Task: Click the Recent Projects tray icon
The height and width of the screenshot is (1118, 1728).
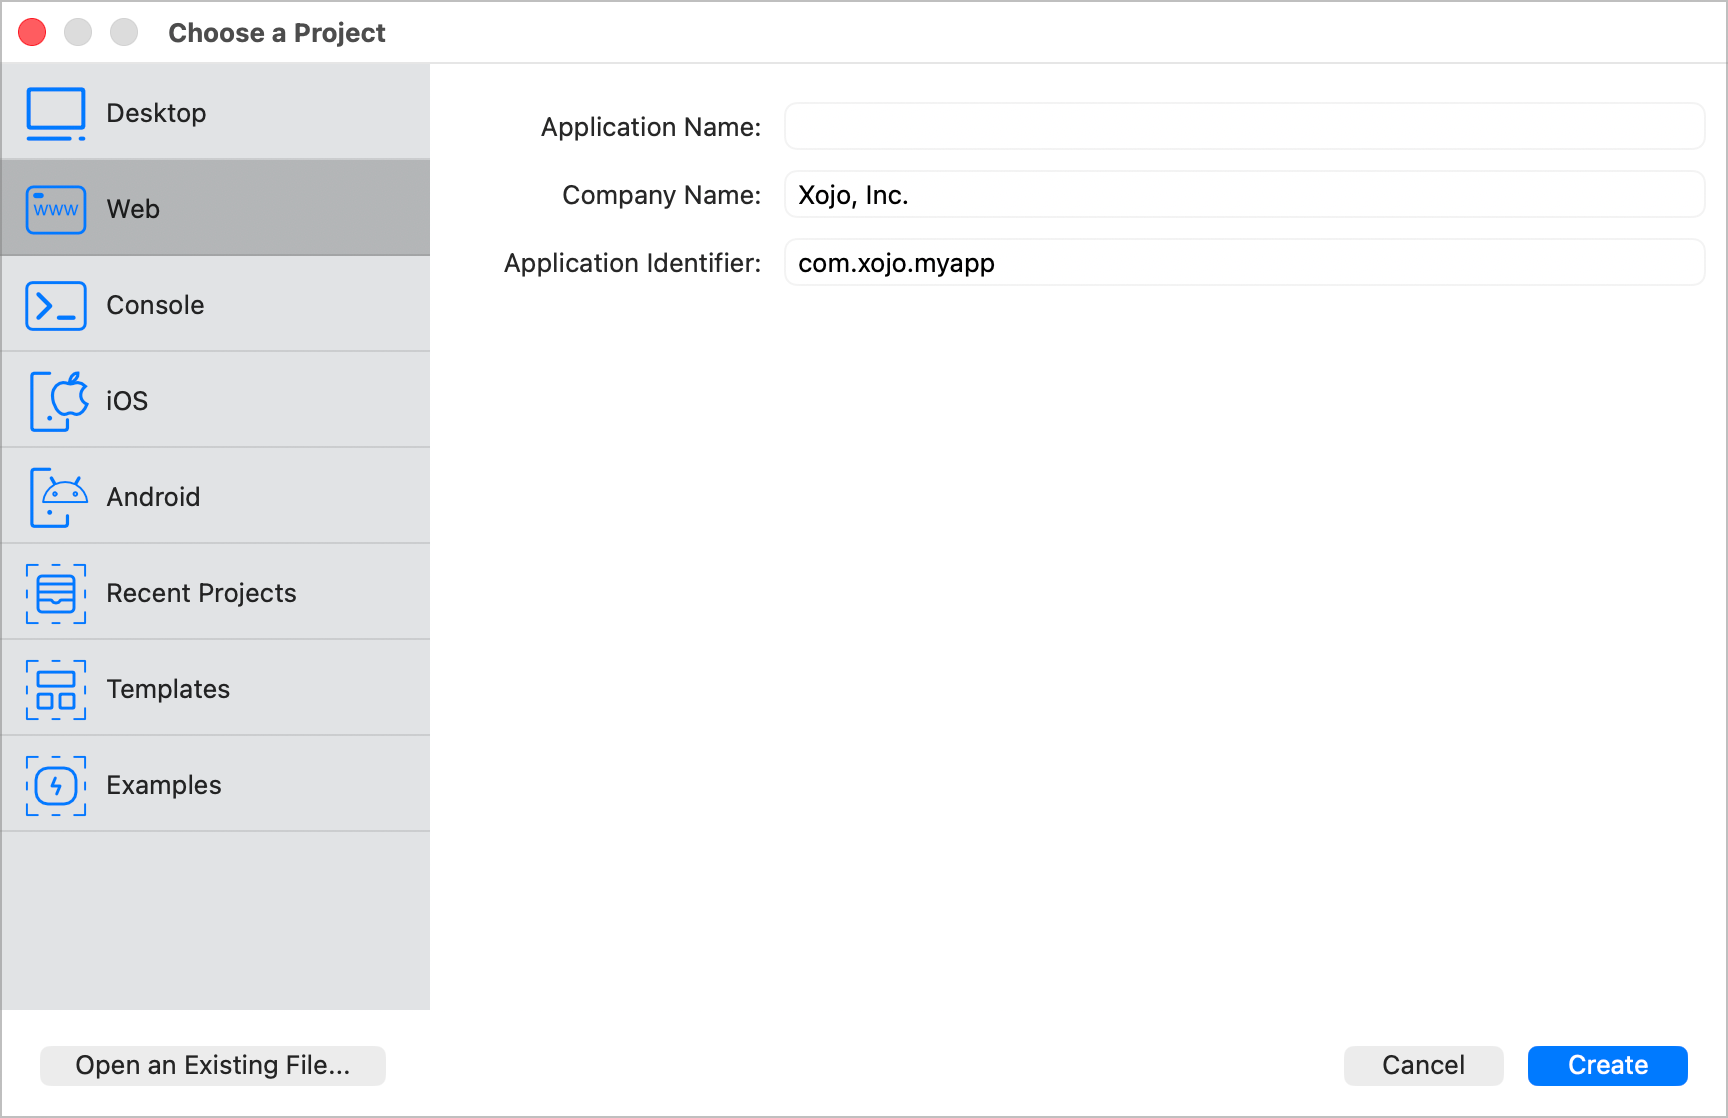Action: (x=56, y=593)
